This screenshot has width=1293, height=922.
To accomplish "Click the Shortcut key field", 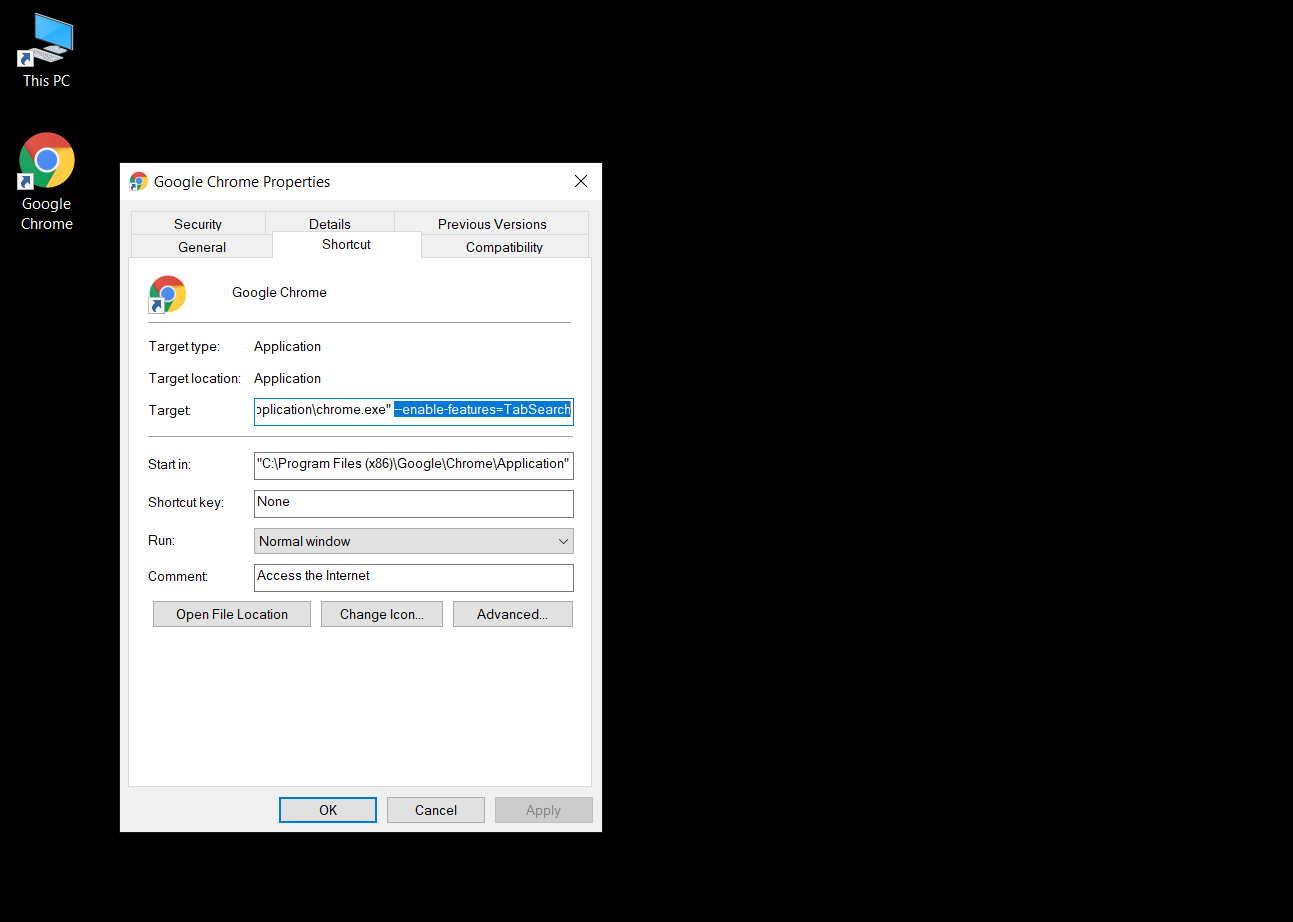I will 413,503.
